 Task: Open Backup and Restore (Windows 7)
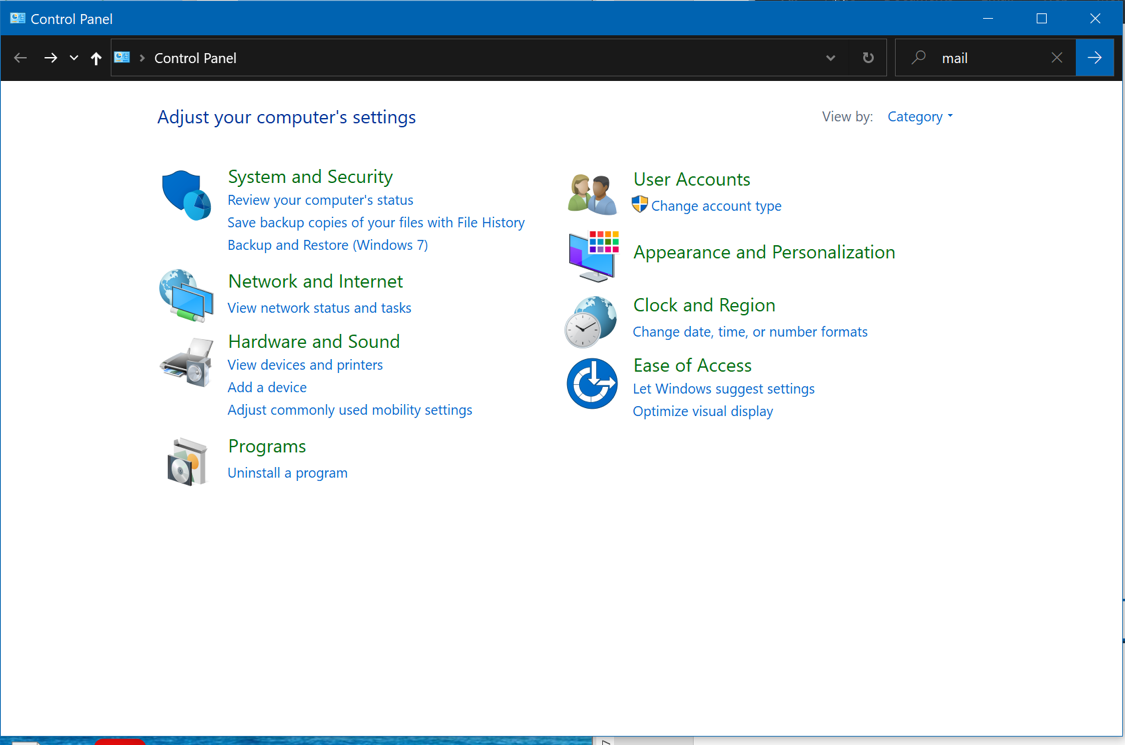(x=327, y=245)
